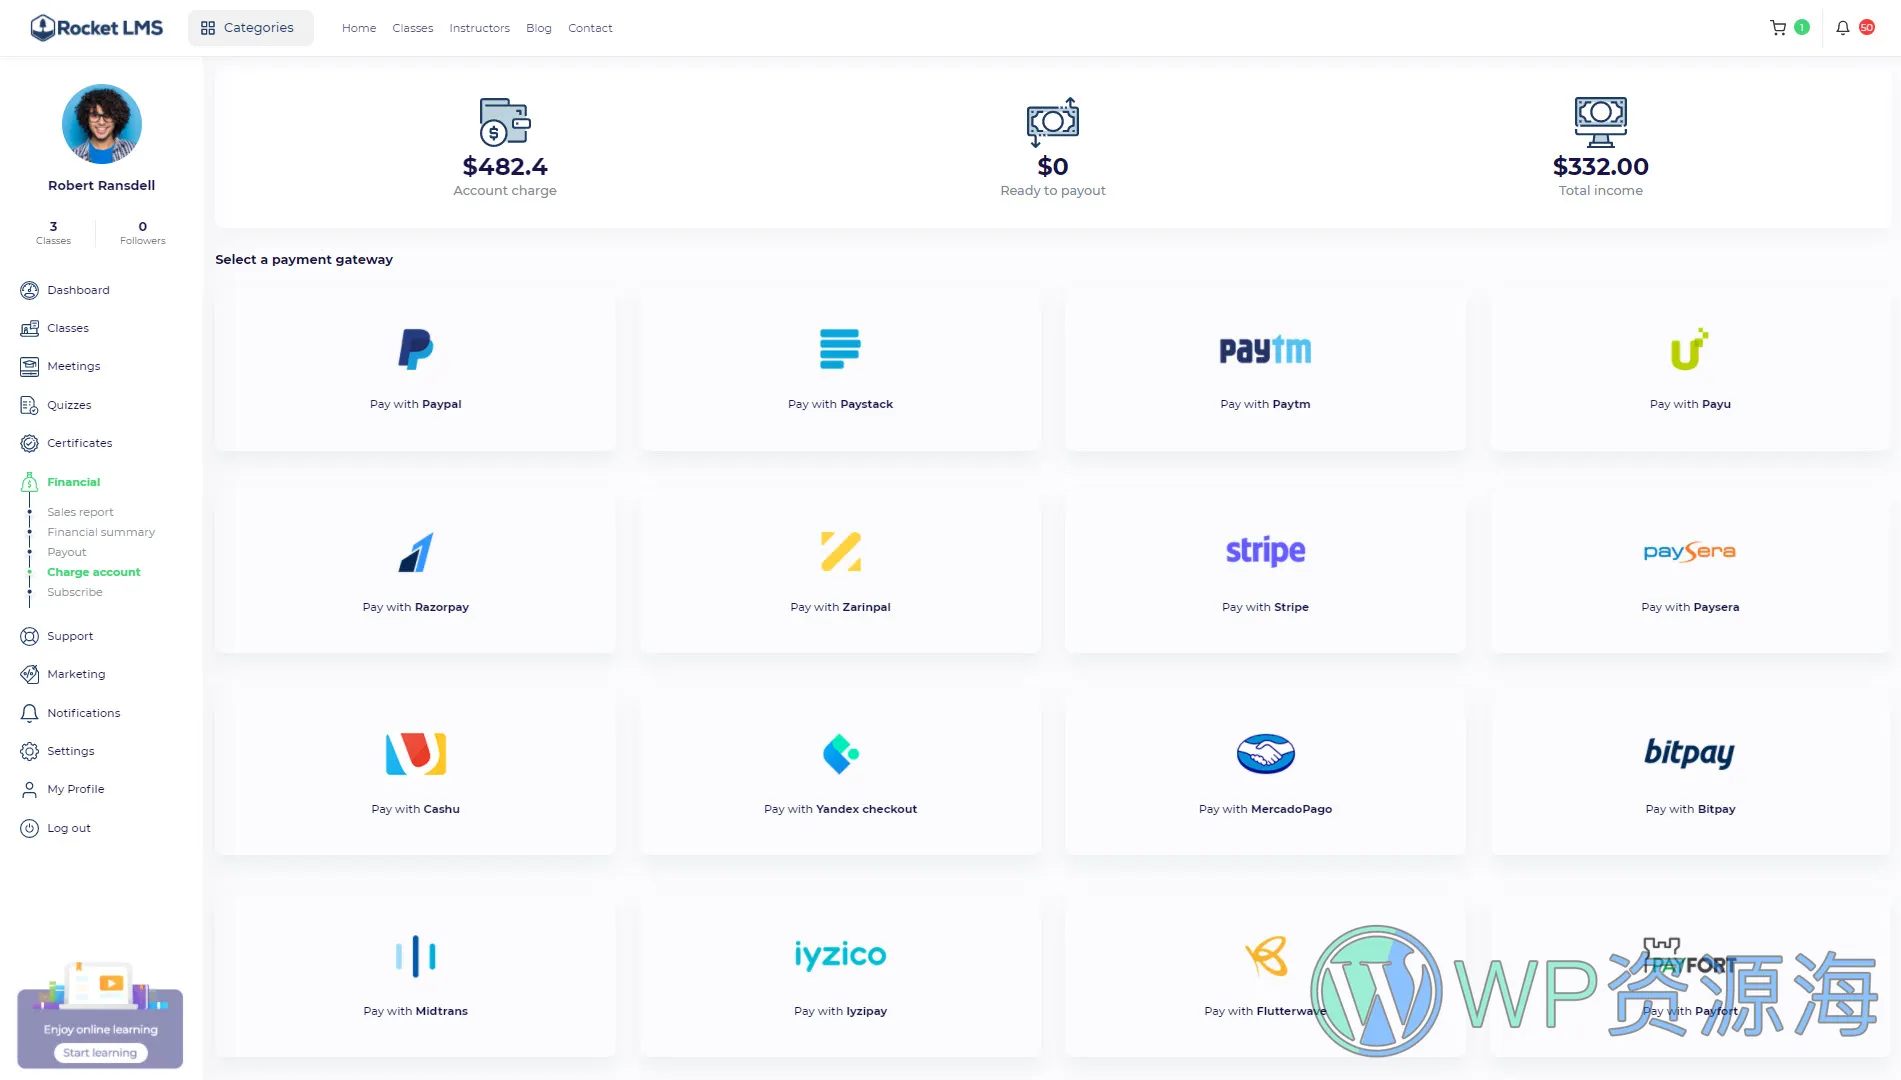Image resolution: width=1901 pixels, height=1080 pixels.
Task: Click the Account charge wallet icon
Action: 505,122
